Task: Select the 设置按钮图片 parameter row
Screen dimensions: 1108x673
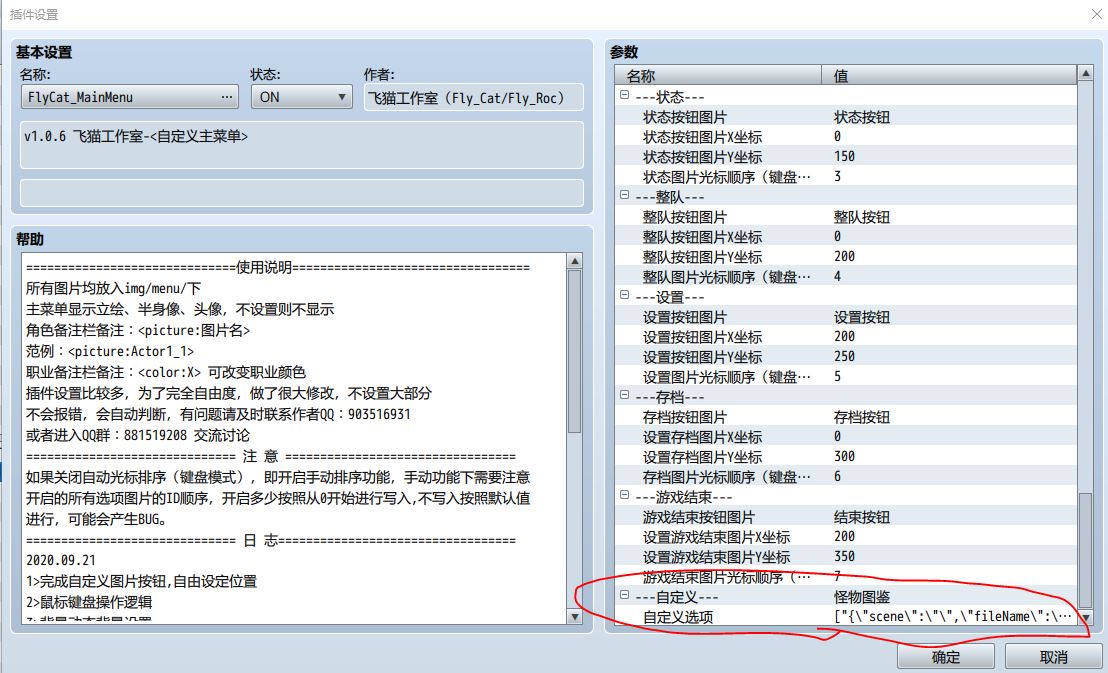Action: coord(846,317)
